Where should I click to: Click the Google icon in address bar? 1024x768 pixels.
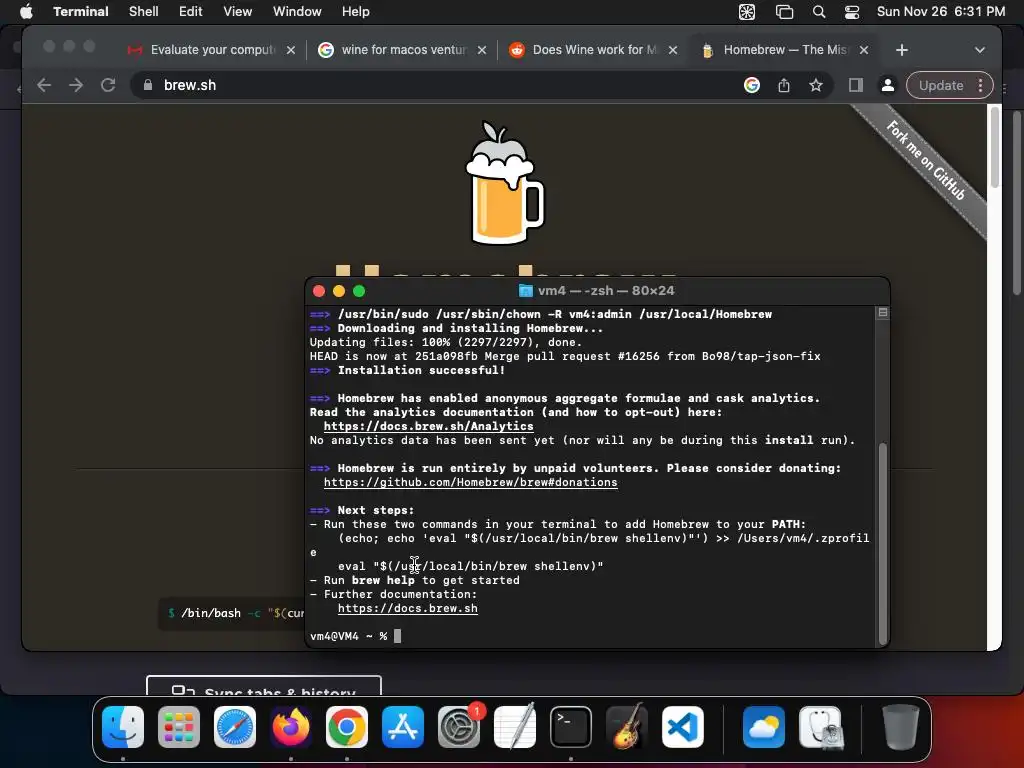pos(752,85)
